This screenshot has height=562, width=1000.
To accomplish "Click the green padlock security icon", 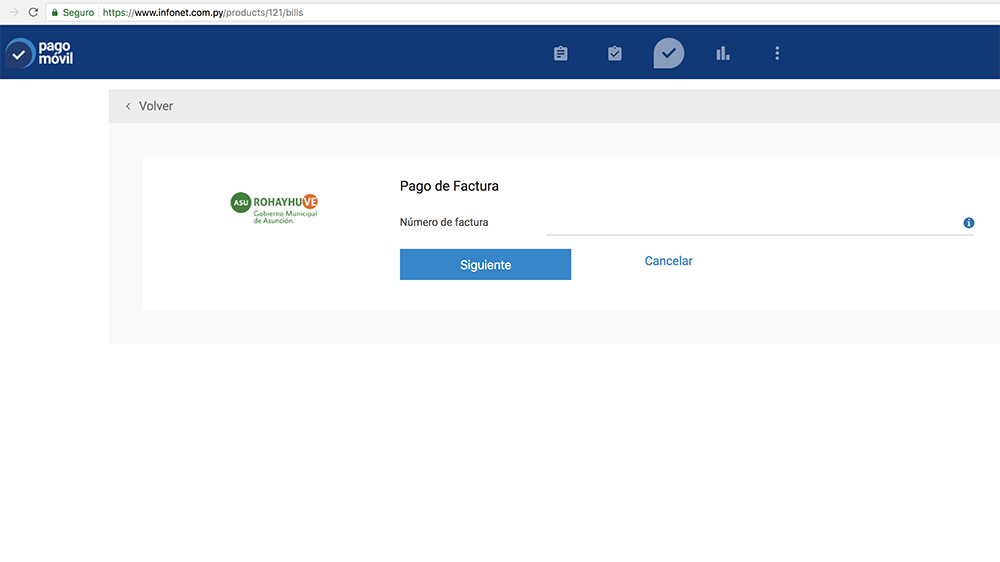I will point(55,12).
